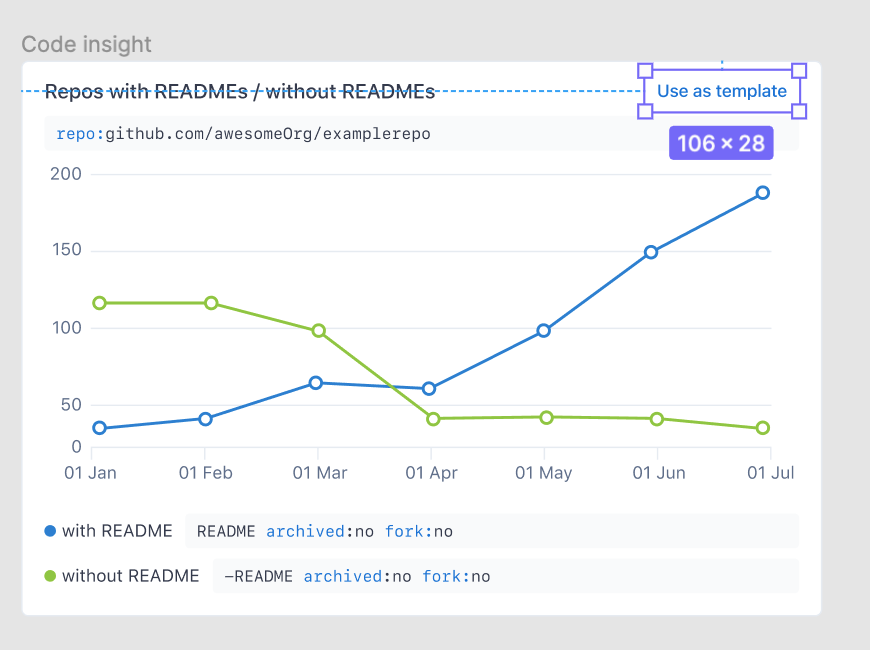Click the '01 Jul' x-axis label
The image size is (870, 650).
click(x=771, y=473)
